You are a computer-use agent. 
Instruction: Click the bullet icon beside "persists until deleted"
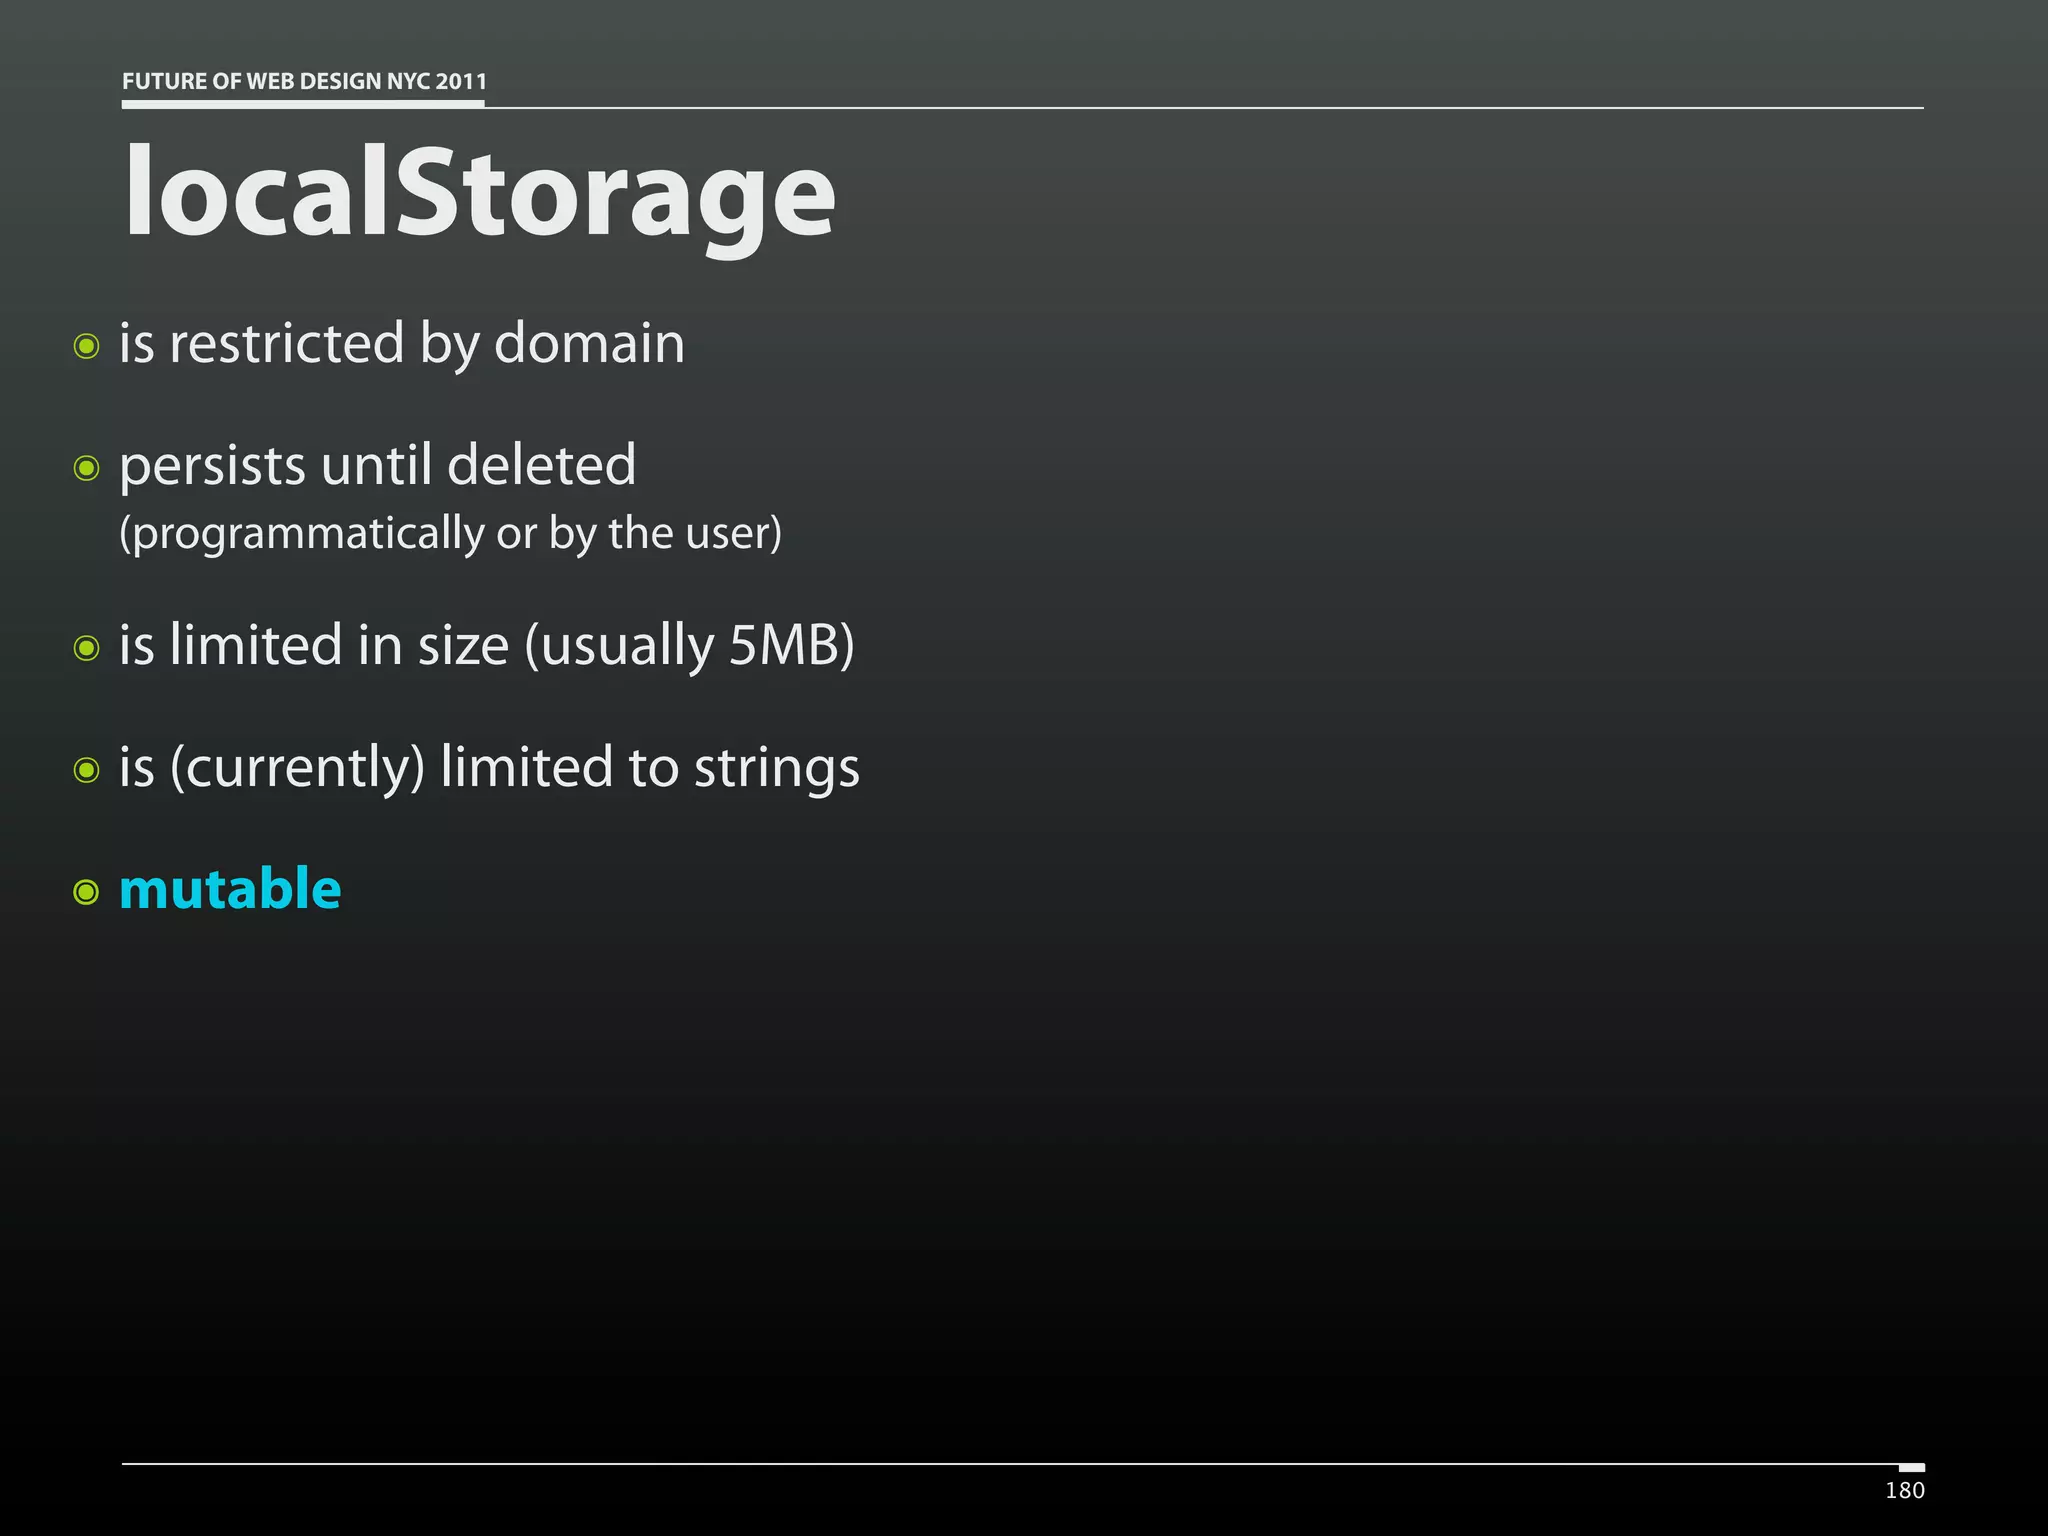pyautogui.click(x=87, y=468)
